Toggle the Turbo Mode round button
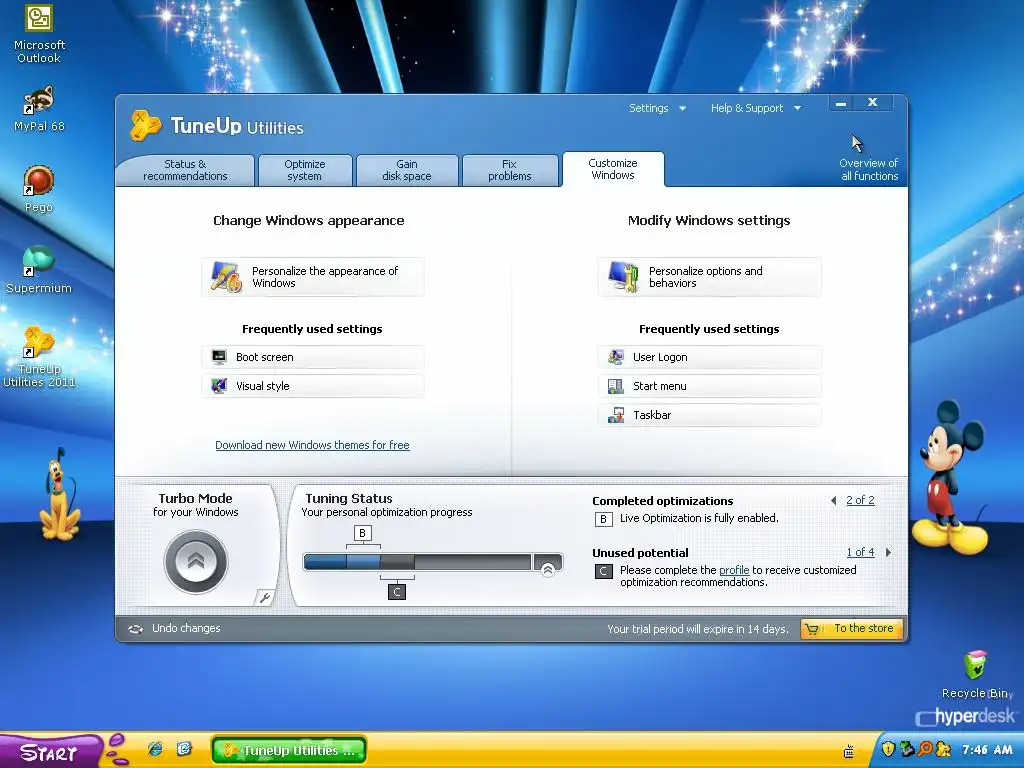This screenshot has width=1024, height=768. 196,562
